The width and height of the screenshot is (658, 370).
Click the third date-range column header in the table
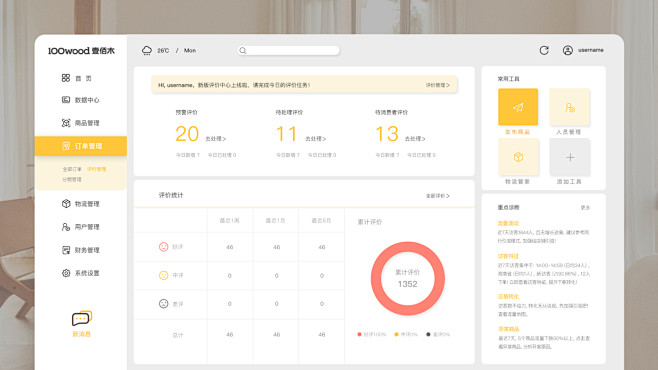click(321, 221)
